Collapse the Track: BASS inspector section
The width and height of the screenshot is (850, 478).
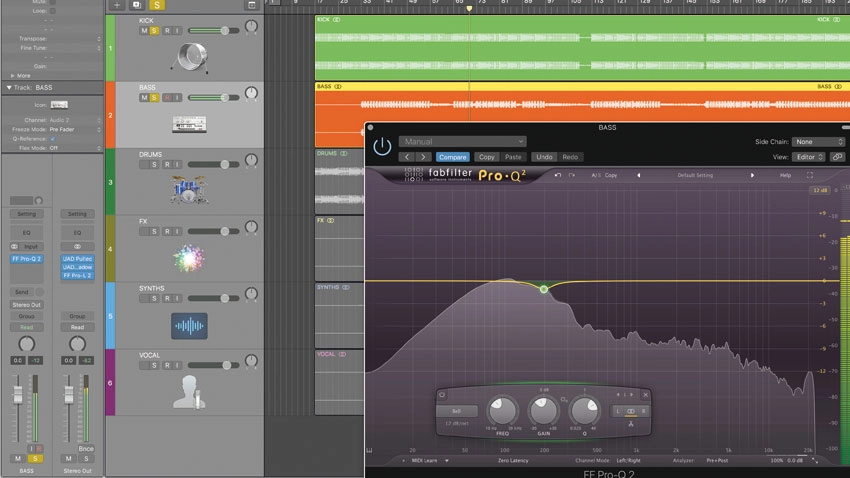(x=9, y=87)
